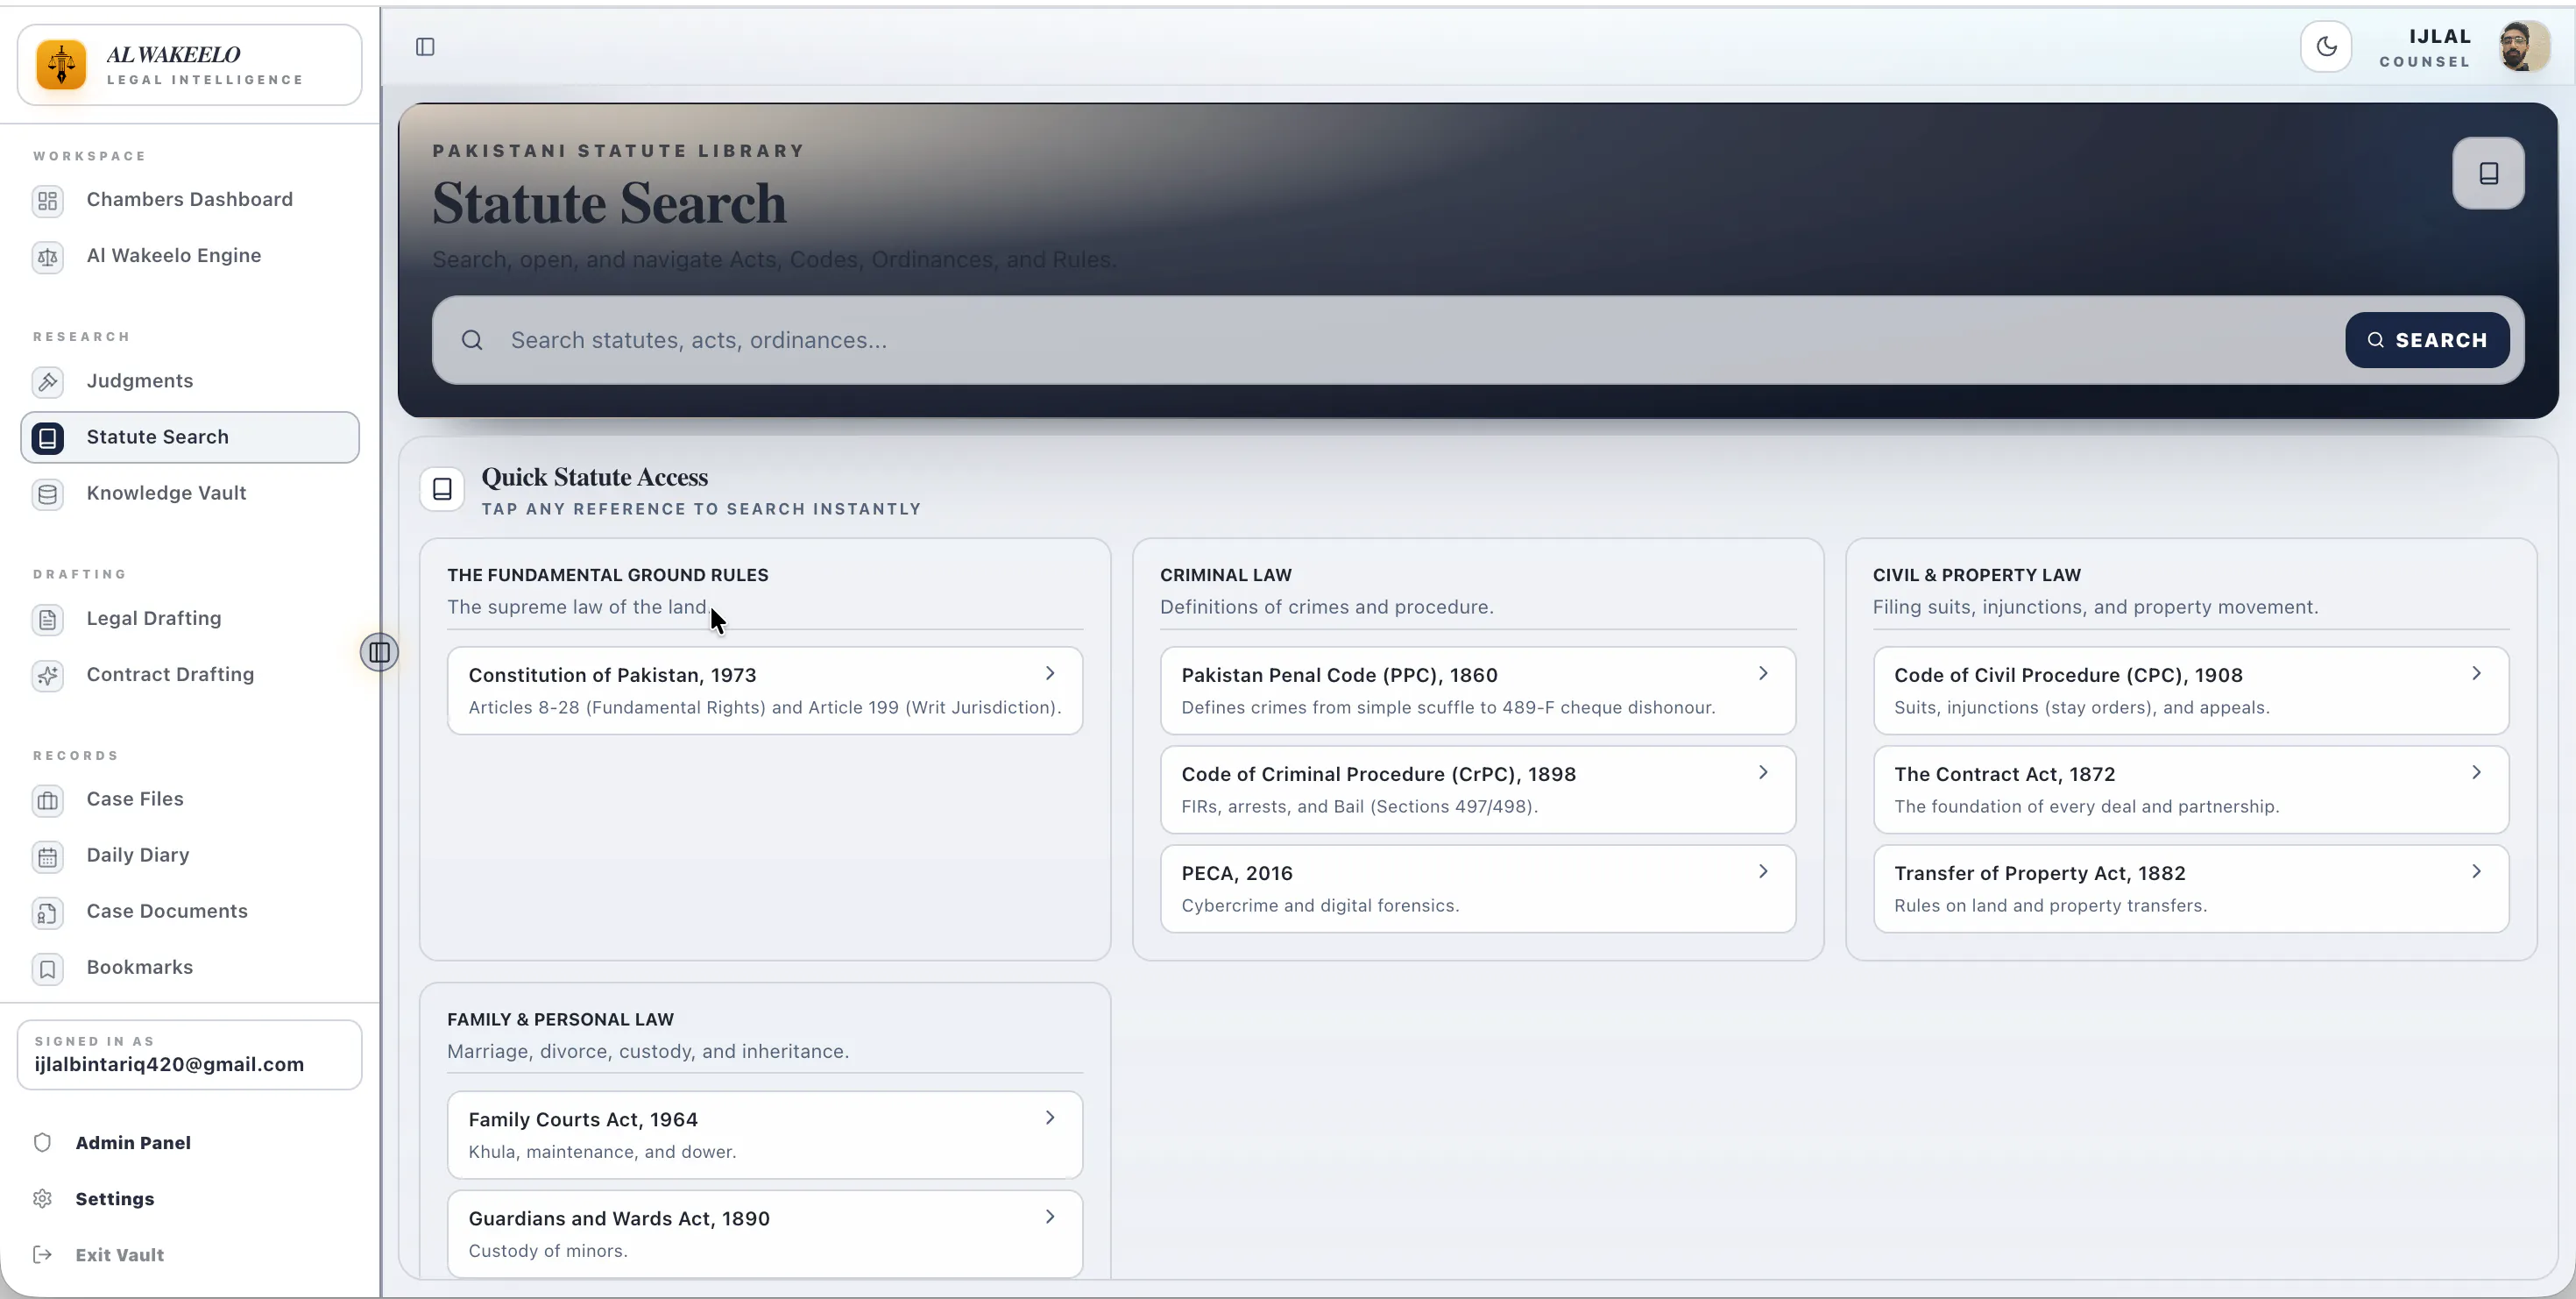
Task: Click signed-in email address box
Action: 190,1055
